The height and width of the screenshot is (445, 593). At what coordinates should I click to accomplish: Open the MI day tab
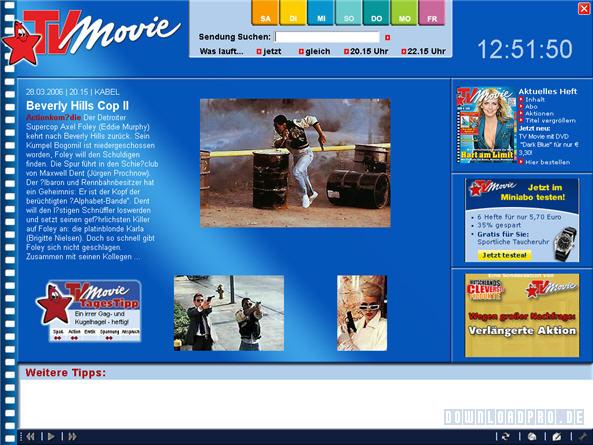click(x=321, y=13)
